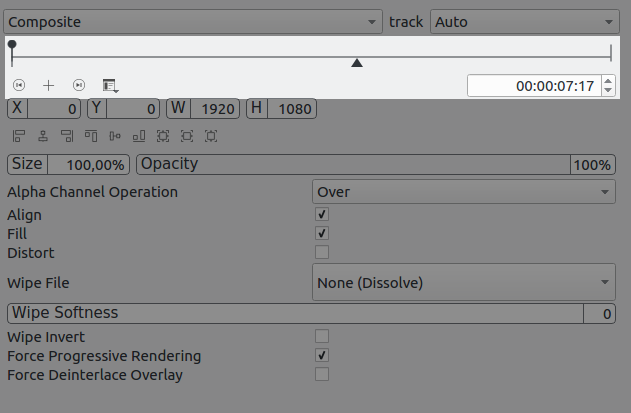This screenshot has width=631, height=413.
Task: Click center vertically alignment icon
Action: (x=115, y=136)
